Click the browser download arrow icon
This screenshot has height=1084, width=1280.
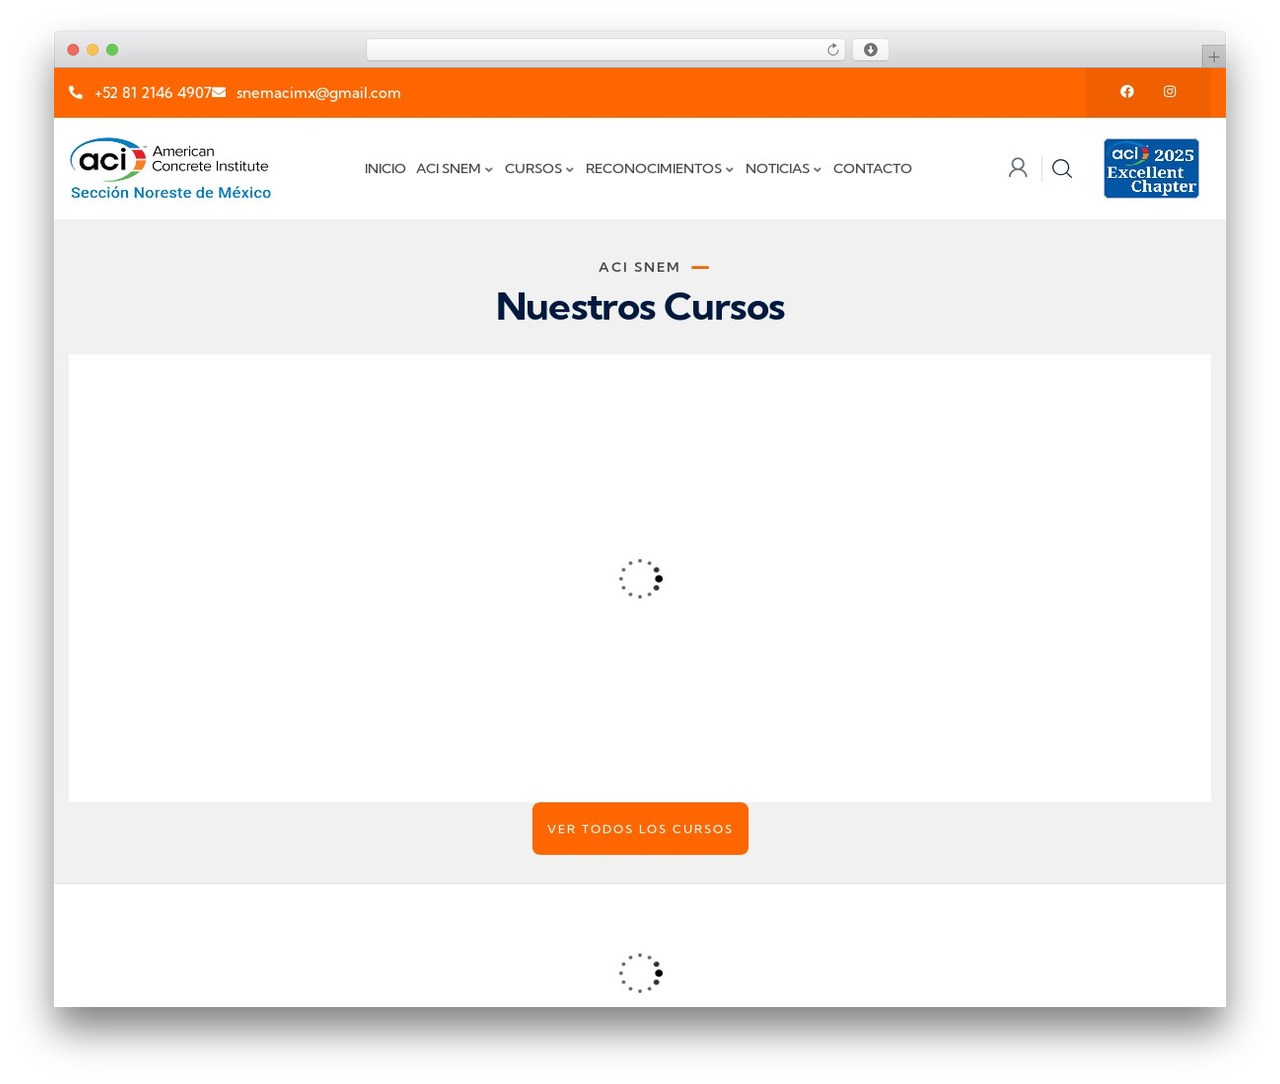tap(871, 50)
